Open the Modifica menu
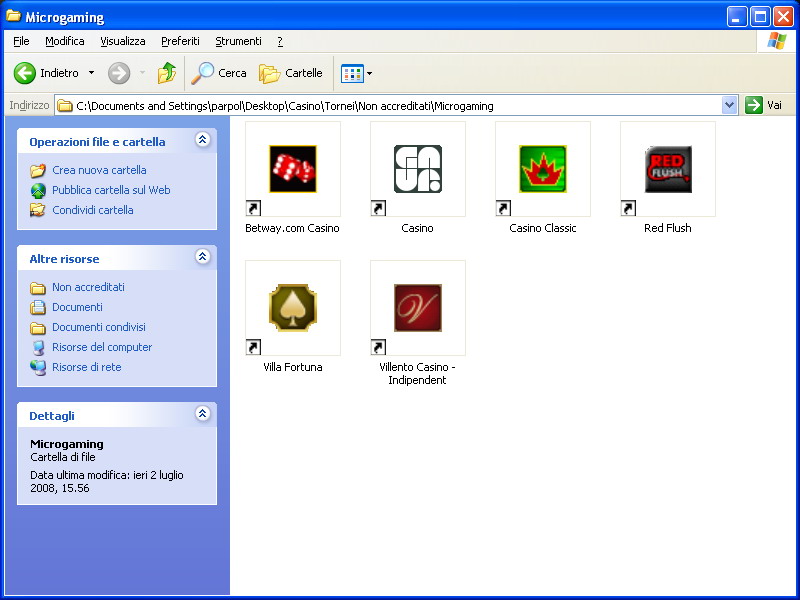 (65, 41)
